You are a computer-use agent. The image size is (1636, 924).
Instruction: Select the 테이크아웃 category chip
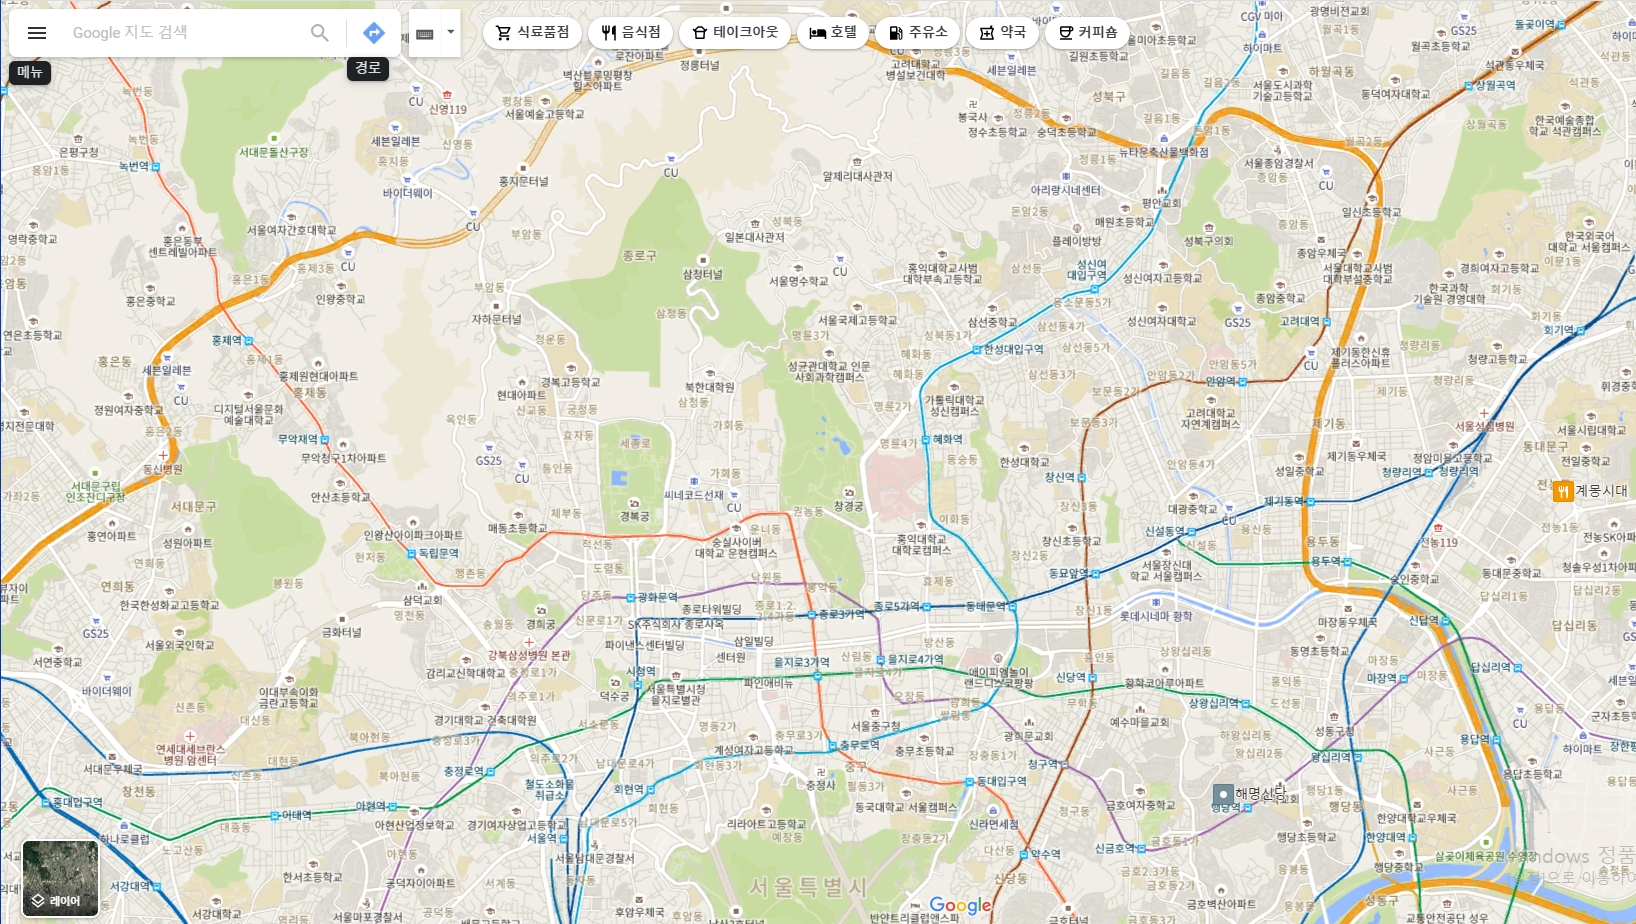(x=735, y=33)
